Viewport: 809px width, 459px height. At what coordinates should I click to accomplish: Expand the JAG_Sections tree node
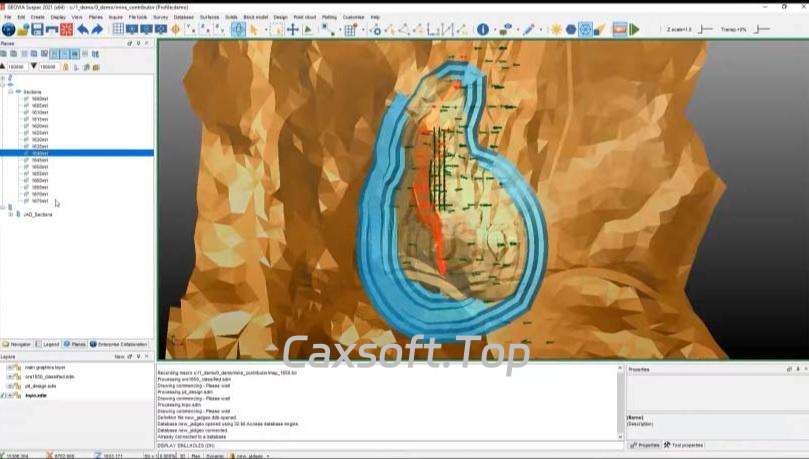(x=10, y=214)
